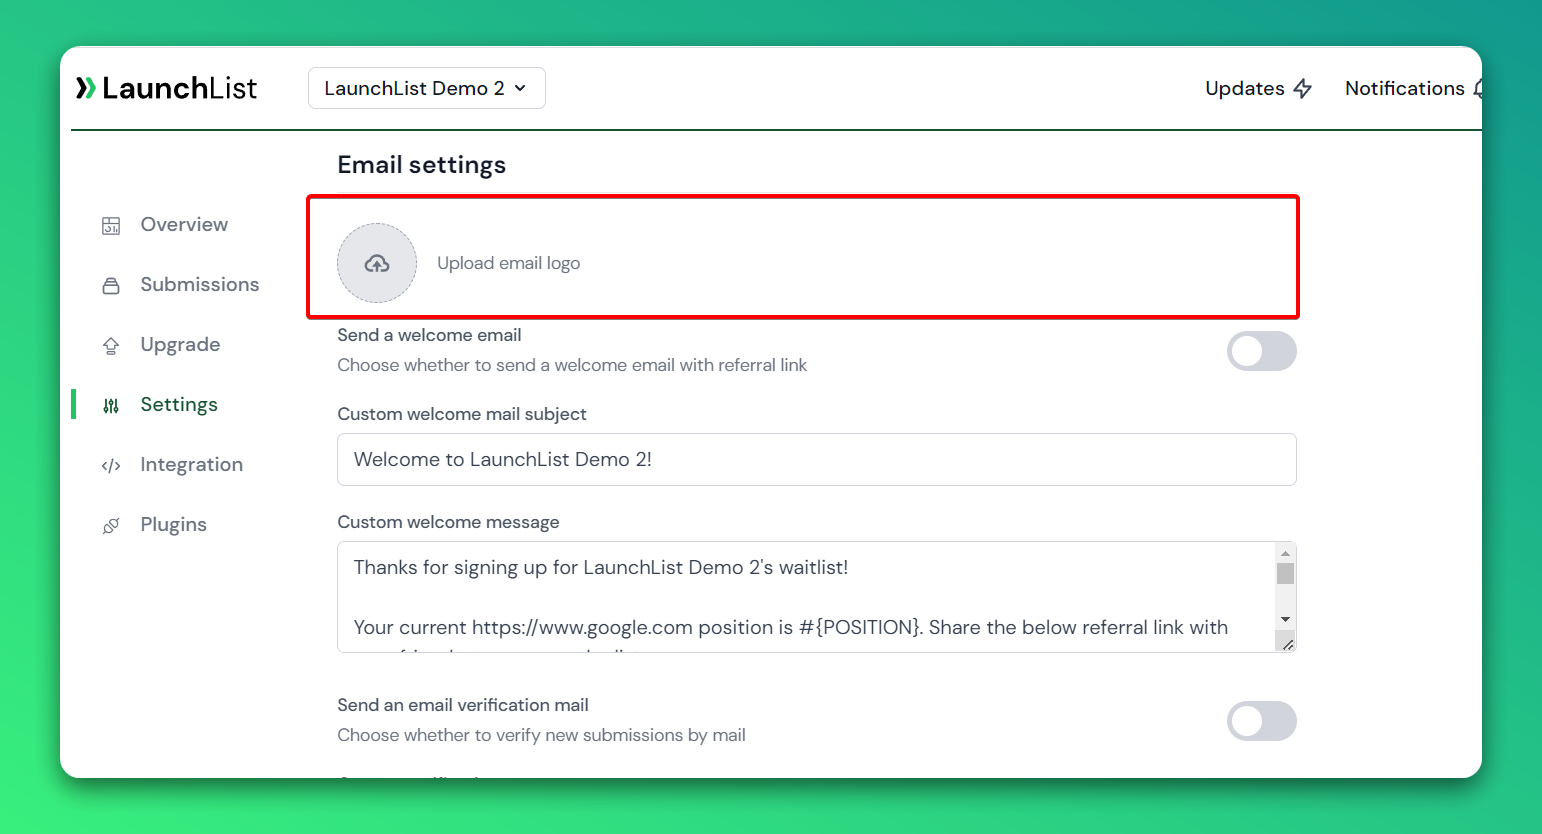
Task: Click the custom welcome mail subject field
Action: click(816, 460)
